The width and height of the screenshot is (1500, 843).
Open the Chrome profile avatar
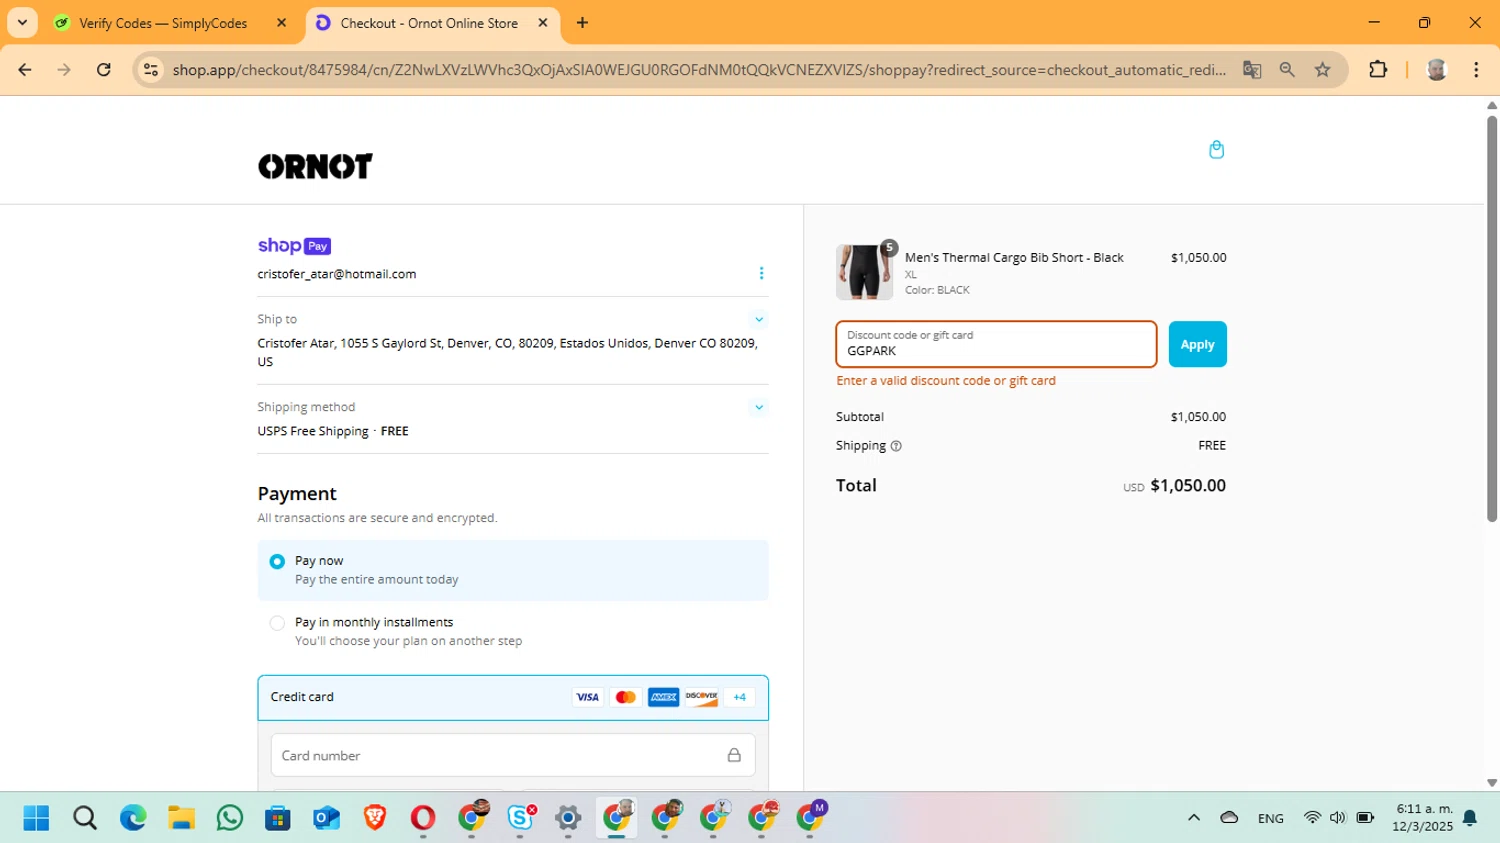[1437, 70]
